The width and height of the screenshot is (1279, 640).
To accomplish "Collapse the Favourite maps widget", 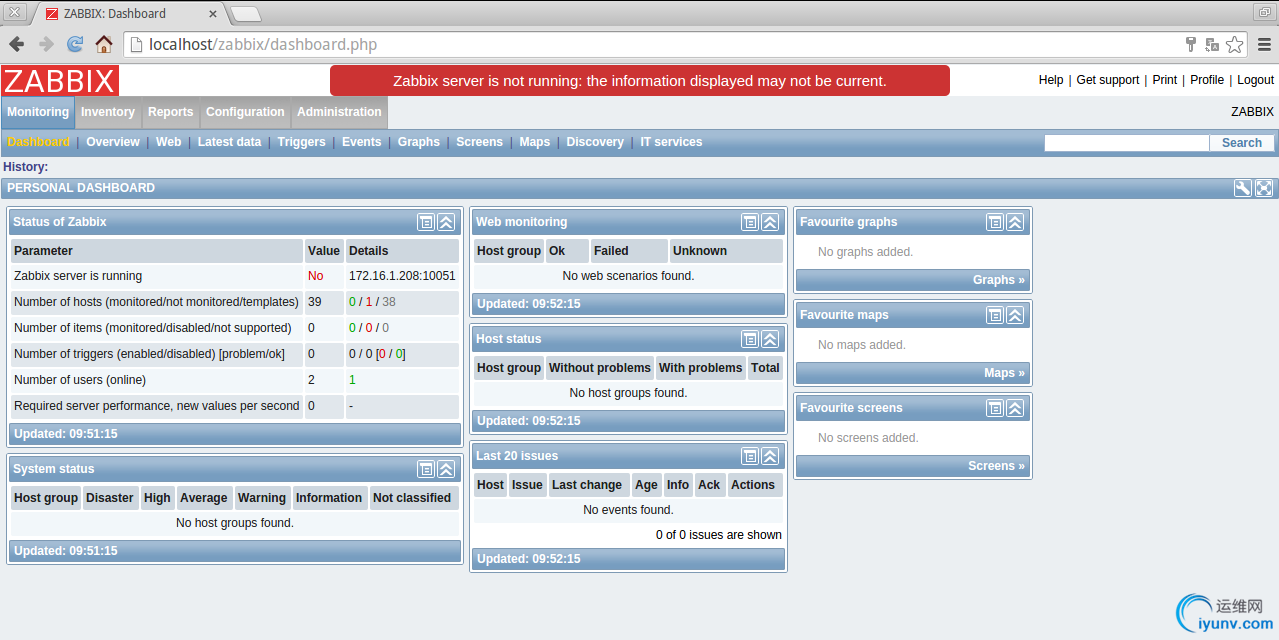I will click(1015, 315).
